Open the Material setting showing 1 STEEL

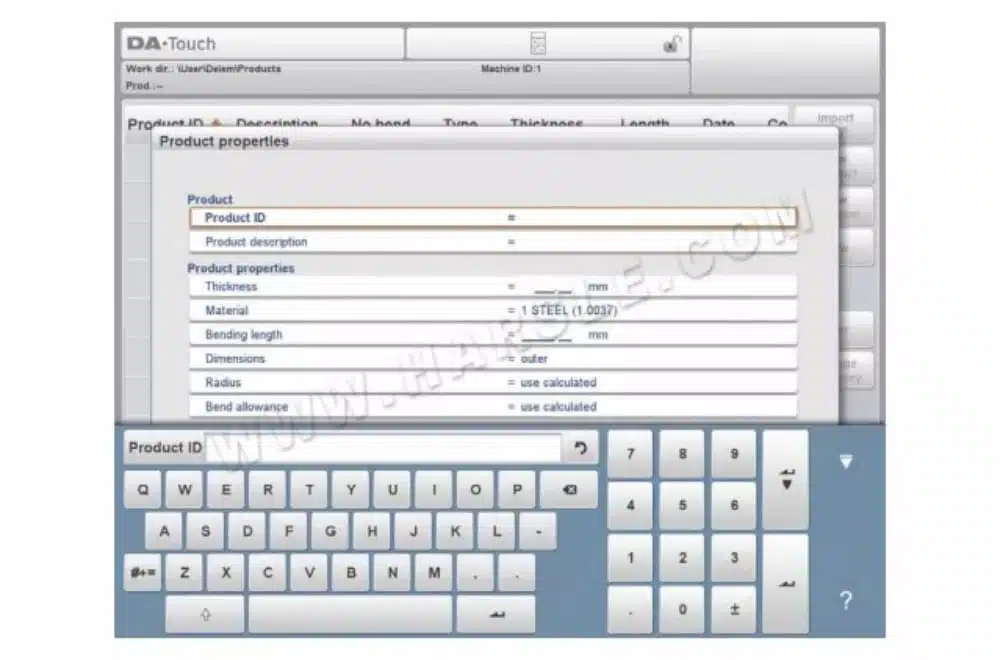[493, 311]
